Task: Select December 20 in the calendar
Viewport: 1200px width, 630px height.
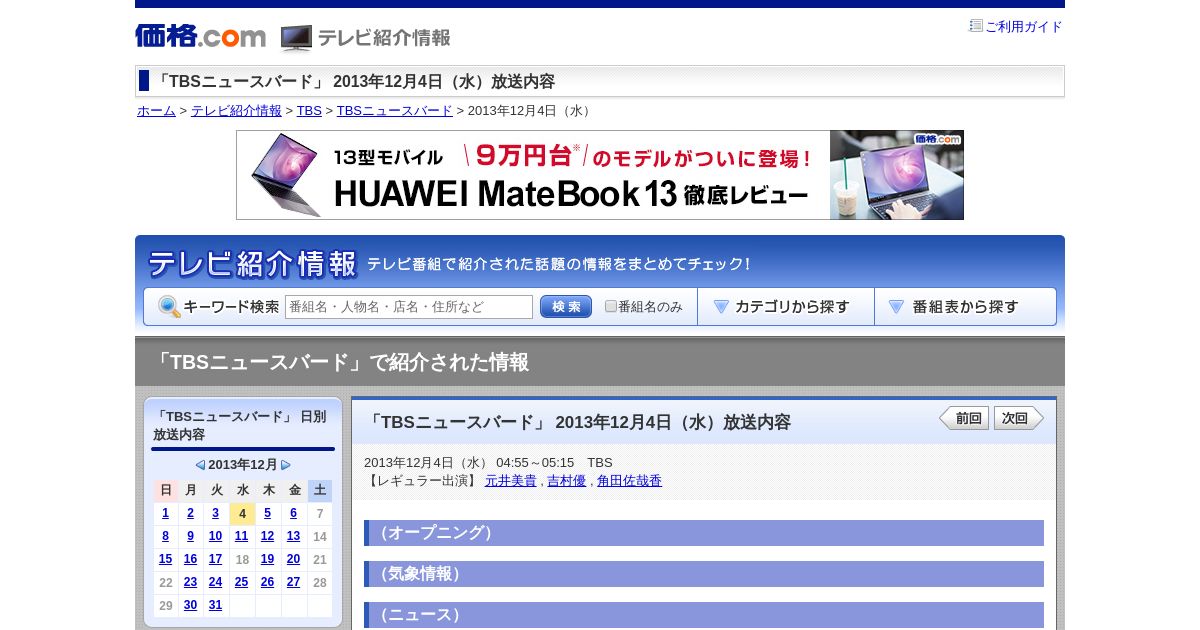Action: click(x=293, y=559)
